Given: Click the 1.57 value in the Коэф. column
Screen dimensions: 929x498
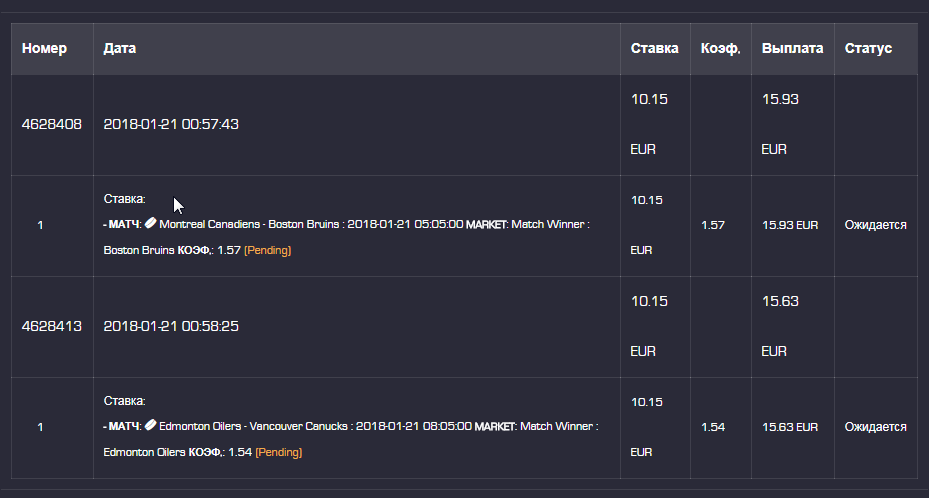Looking at the screenshot, I should tap(713, 225).
